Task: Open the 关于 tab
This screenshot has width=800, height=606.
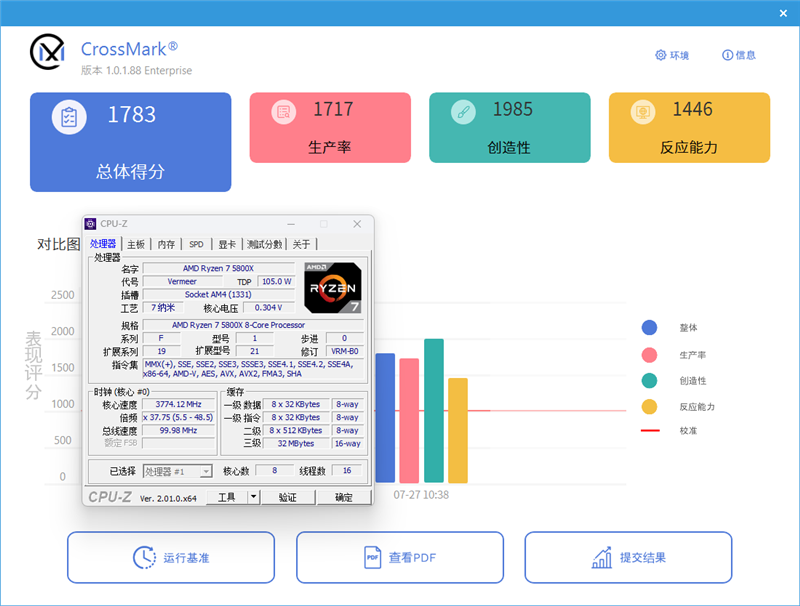Action: 302,244
